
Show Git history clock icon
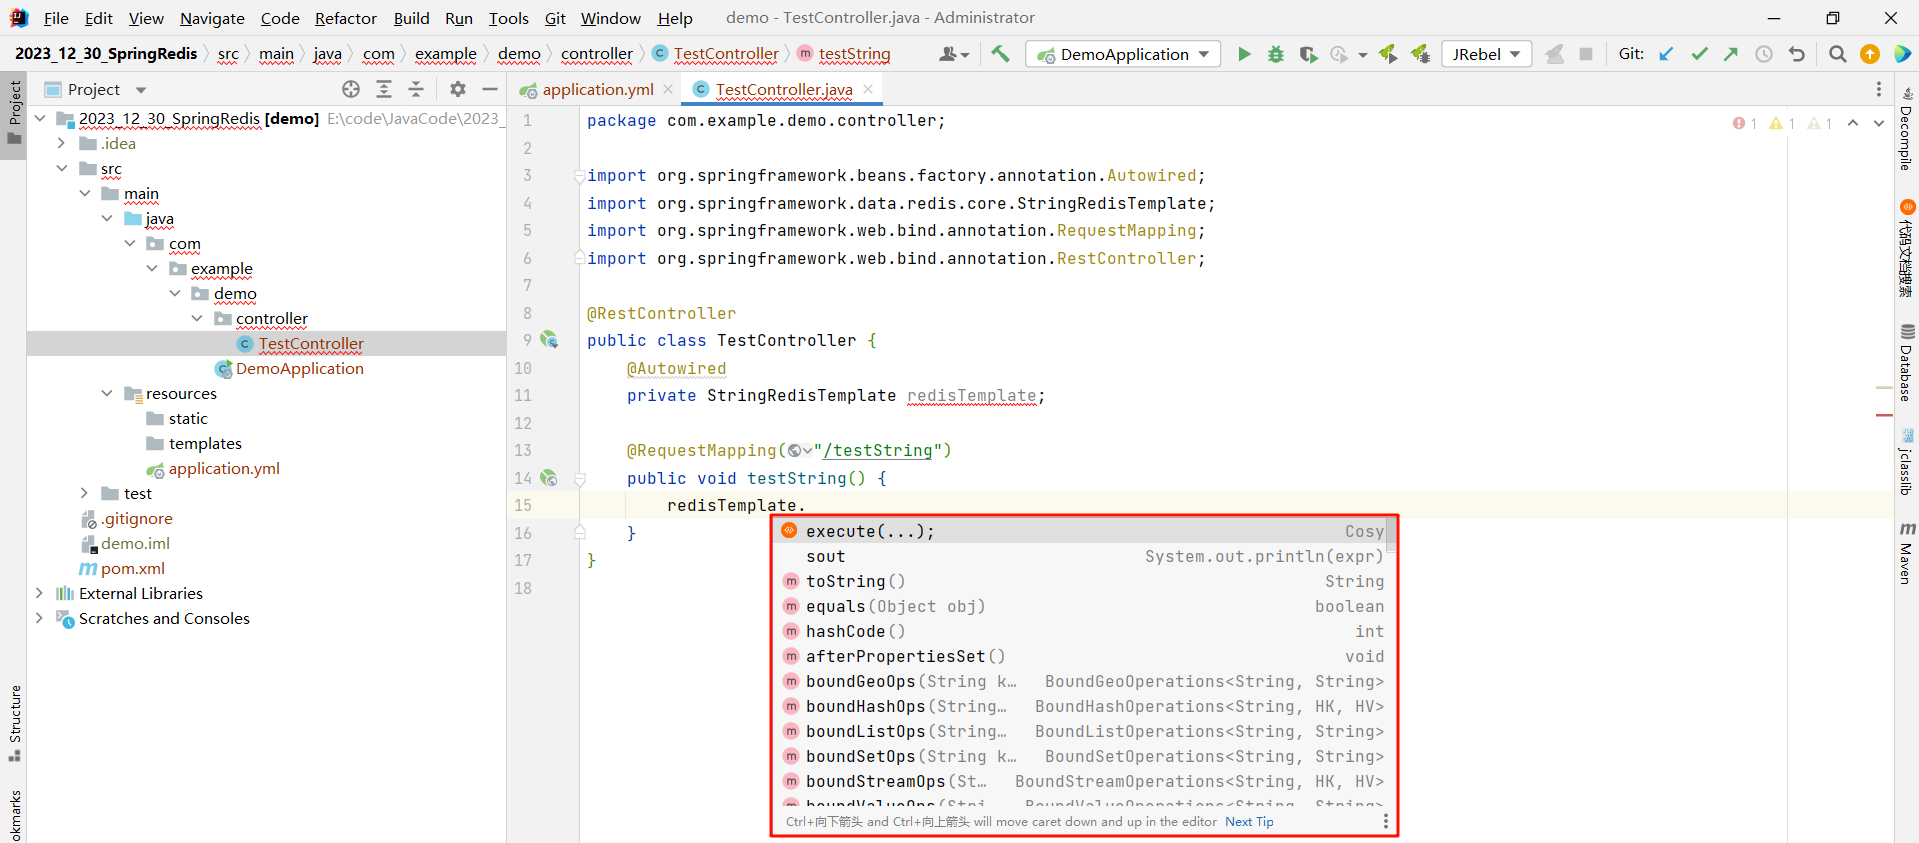tap(1764, 54)
